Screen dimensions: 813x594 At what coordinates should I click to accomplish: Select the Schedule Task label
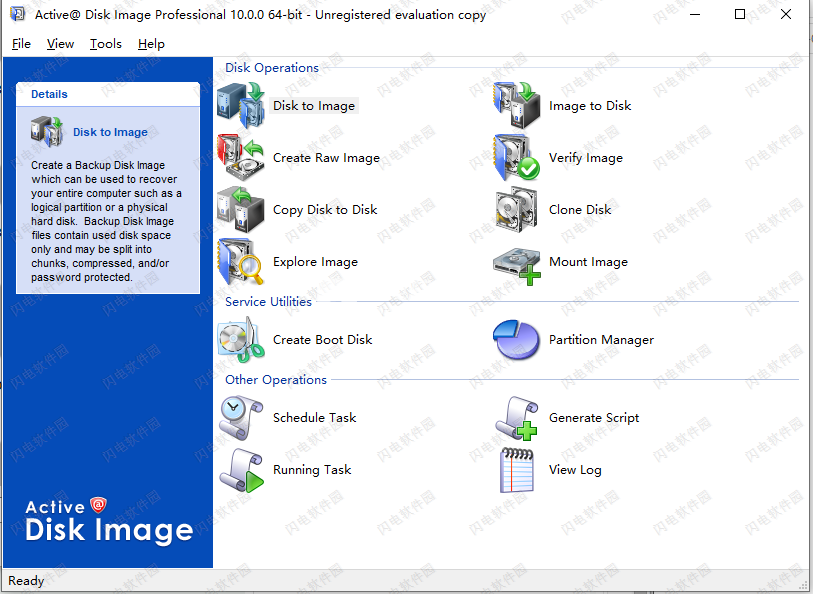[x=315, y=418]
